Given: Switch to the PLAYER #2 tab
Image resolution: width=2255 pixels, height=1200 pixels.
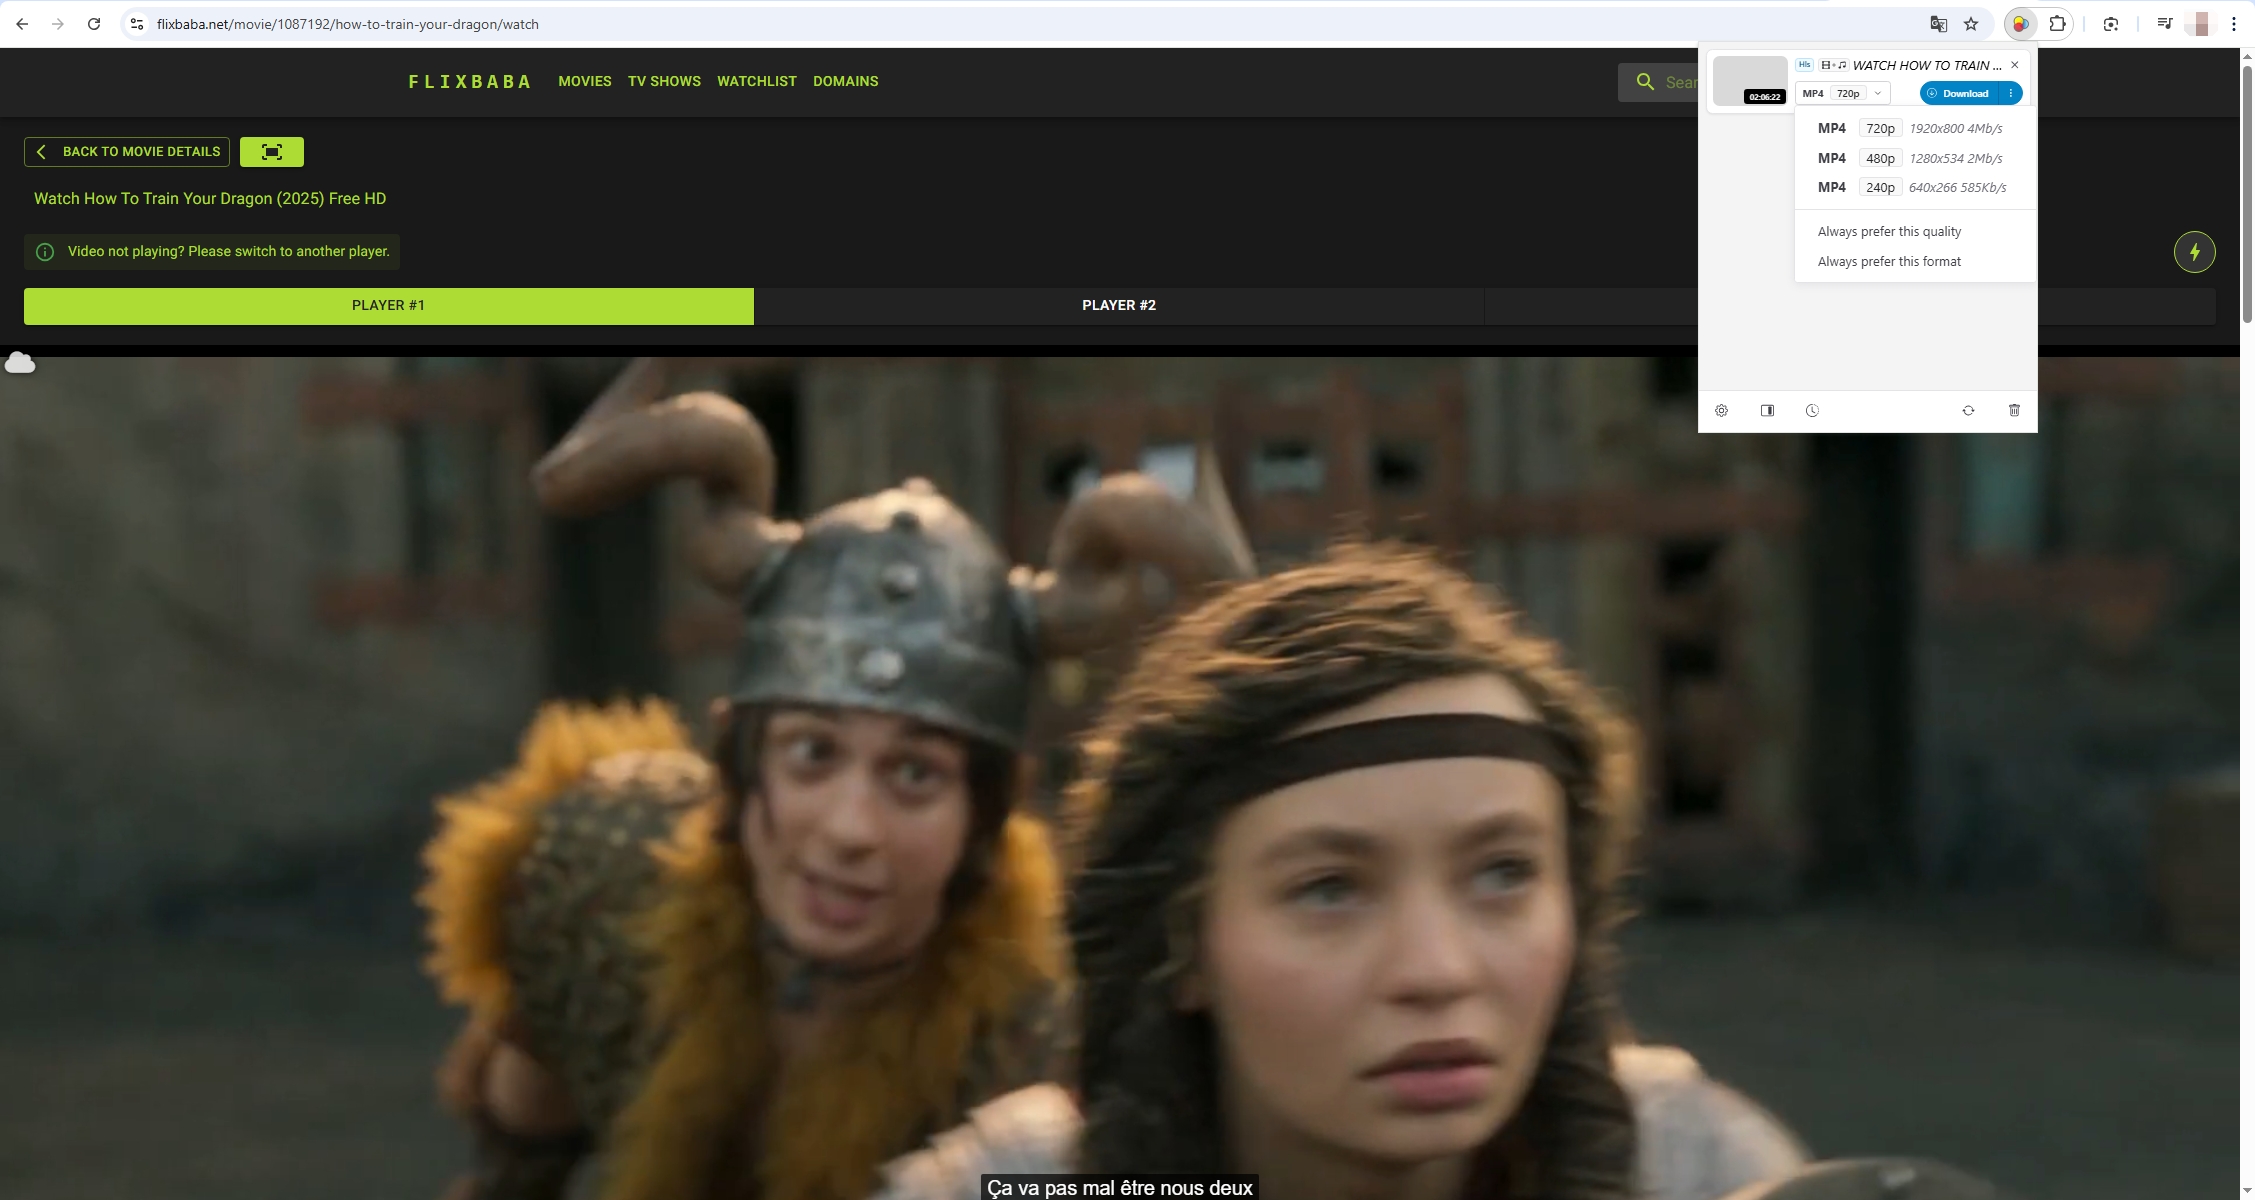Looking at the screenshot, I should 1119,306.
